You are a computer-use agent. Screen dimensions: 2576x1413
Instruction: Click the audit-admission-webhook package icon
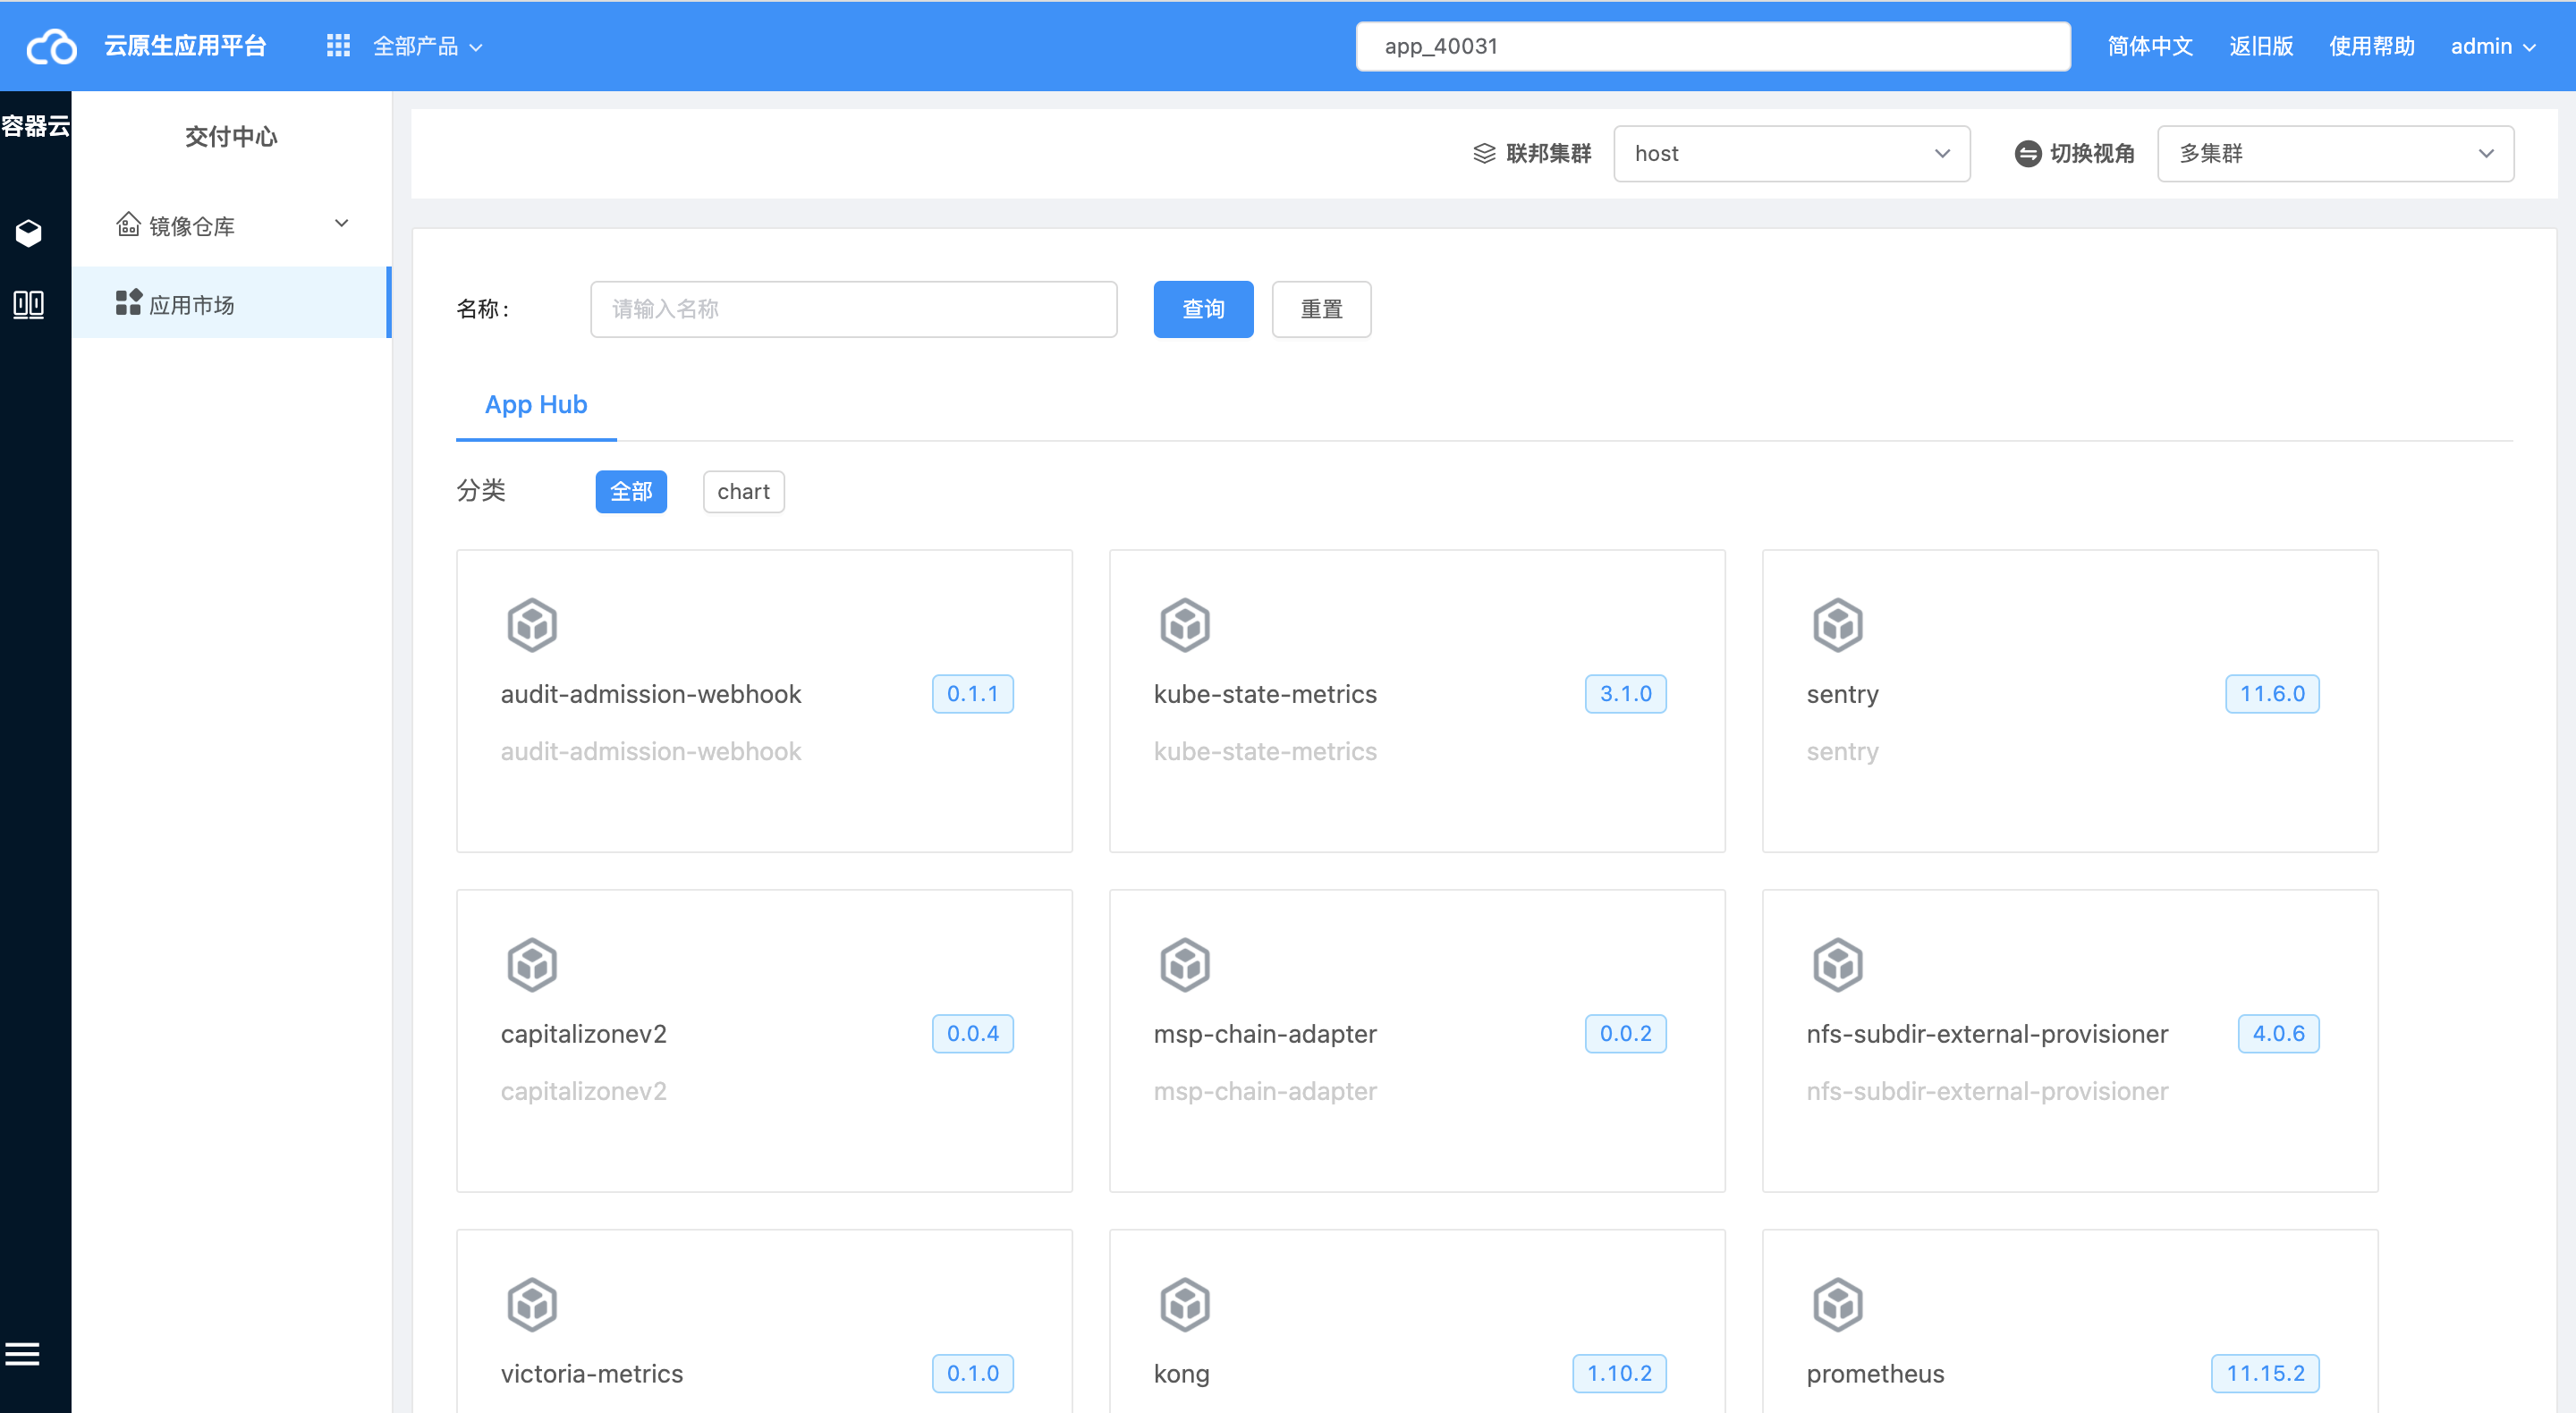[532, 625]
